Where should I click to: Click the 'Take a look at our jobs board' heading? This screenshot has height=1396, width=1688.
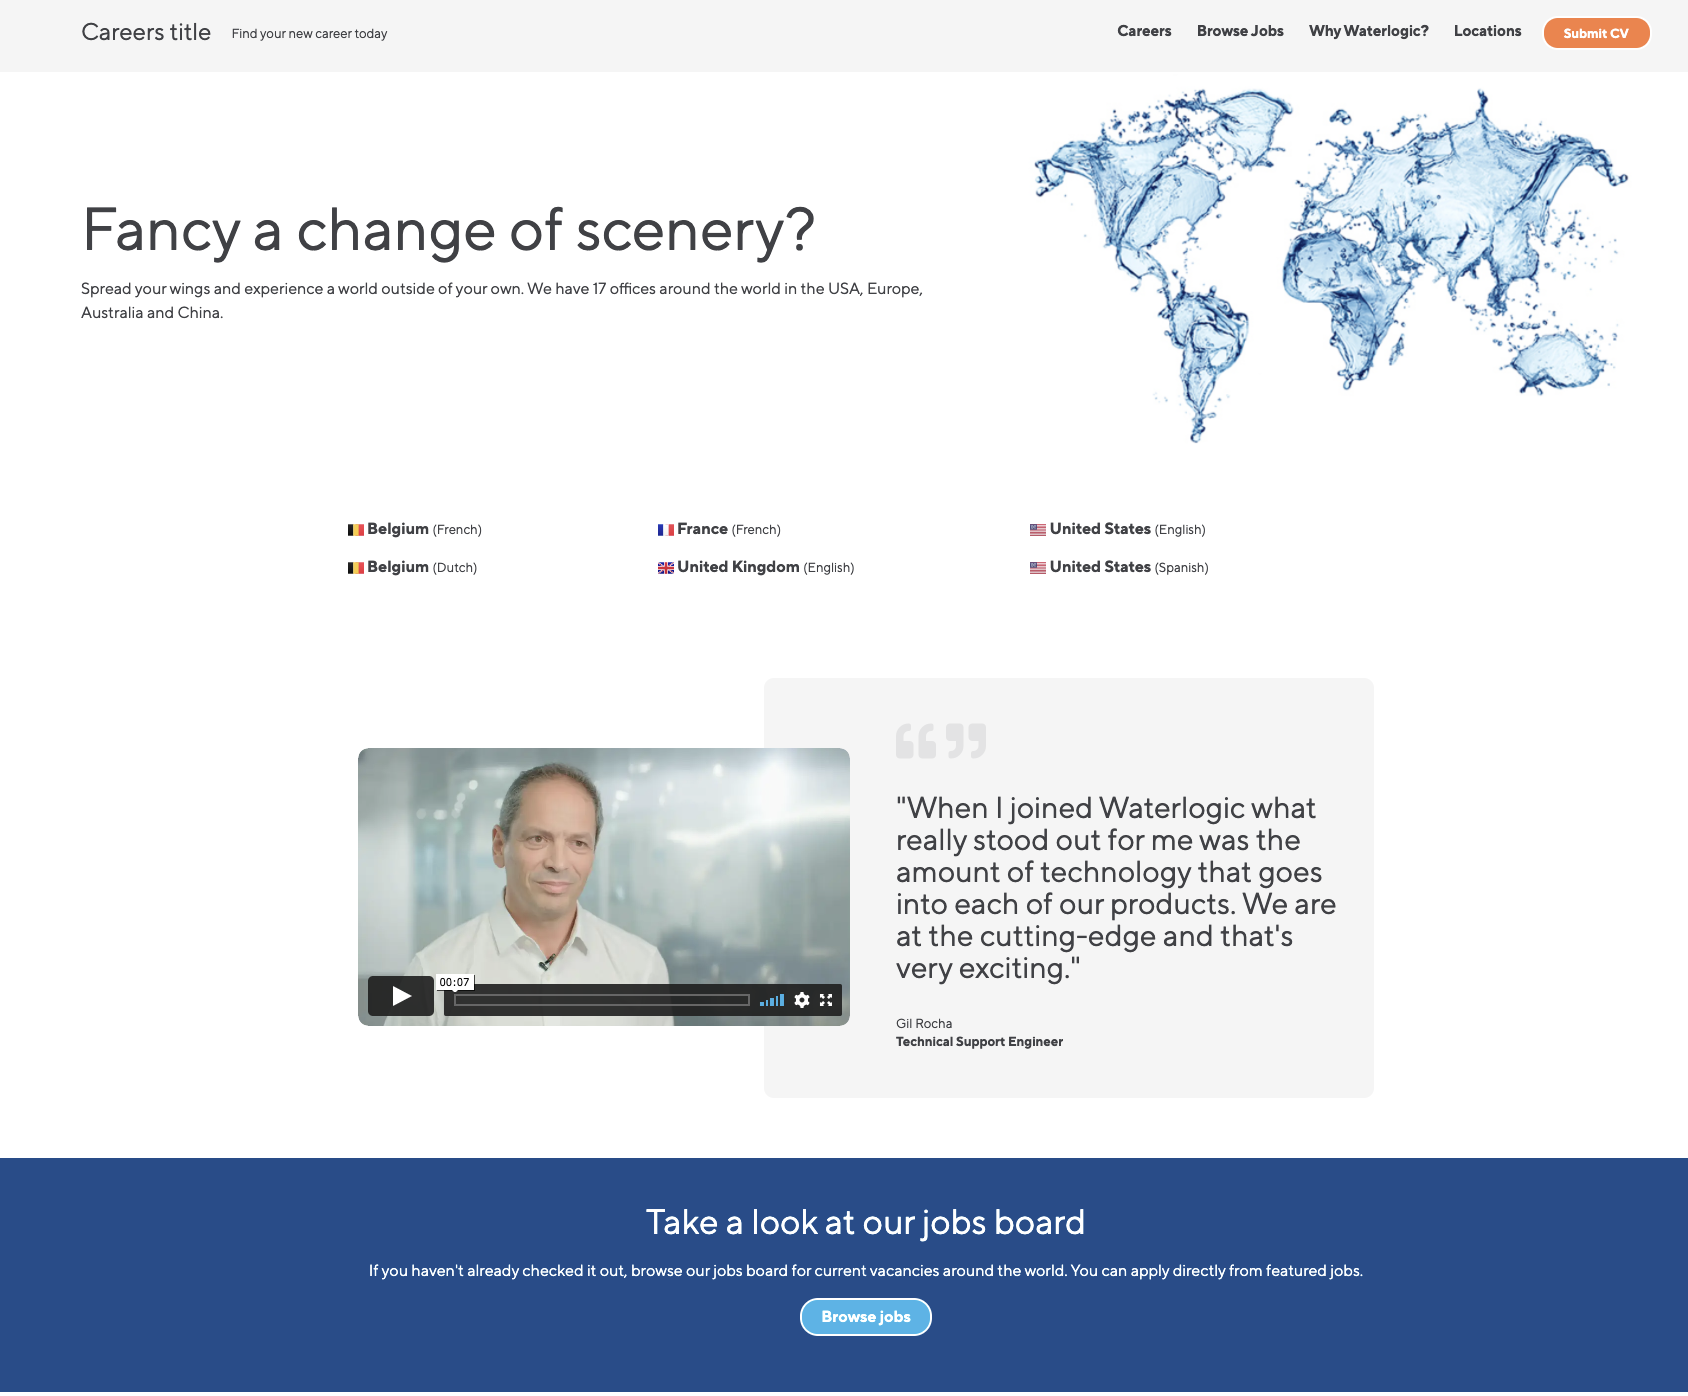pos(865,1222)
